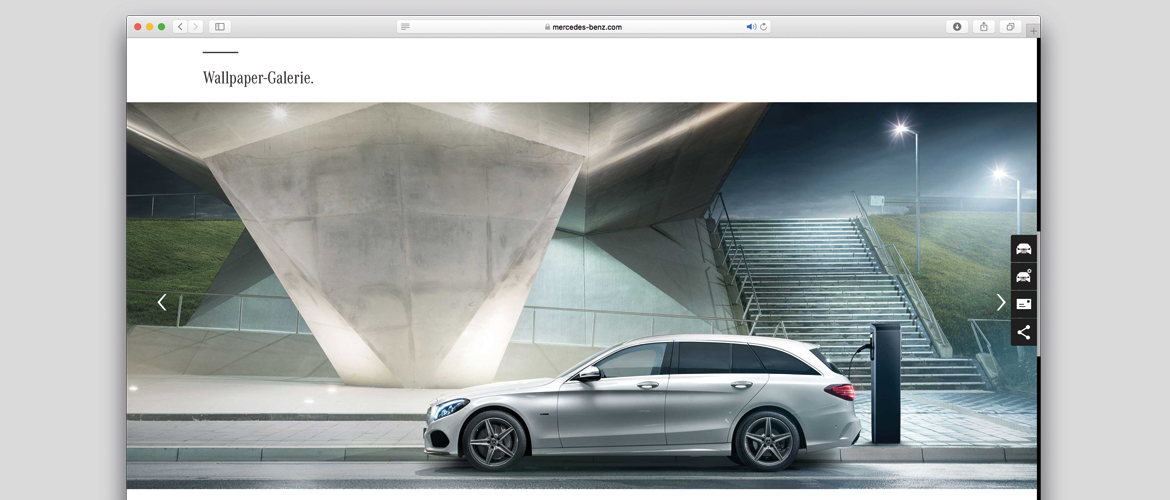Click the contact card icon in side panel

click(x=1024, y=304)
